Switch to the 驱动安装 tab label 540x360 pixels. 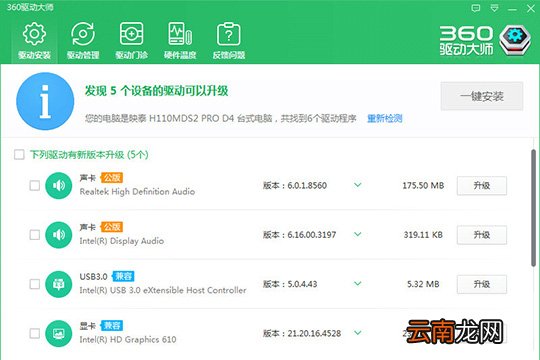[x=34, y=55]
